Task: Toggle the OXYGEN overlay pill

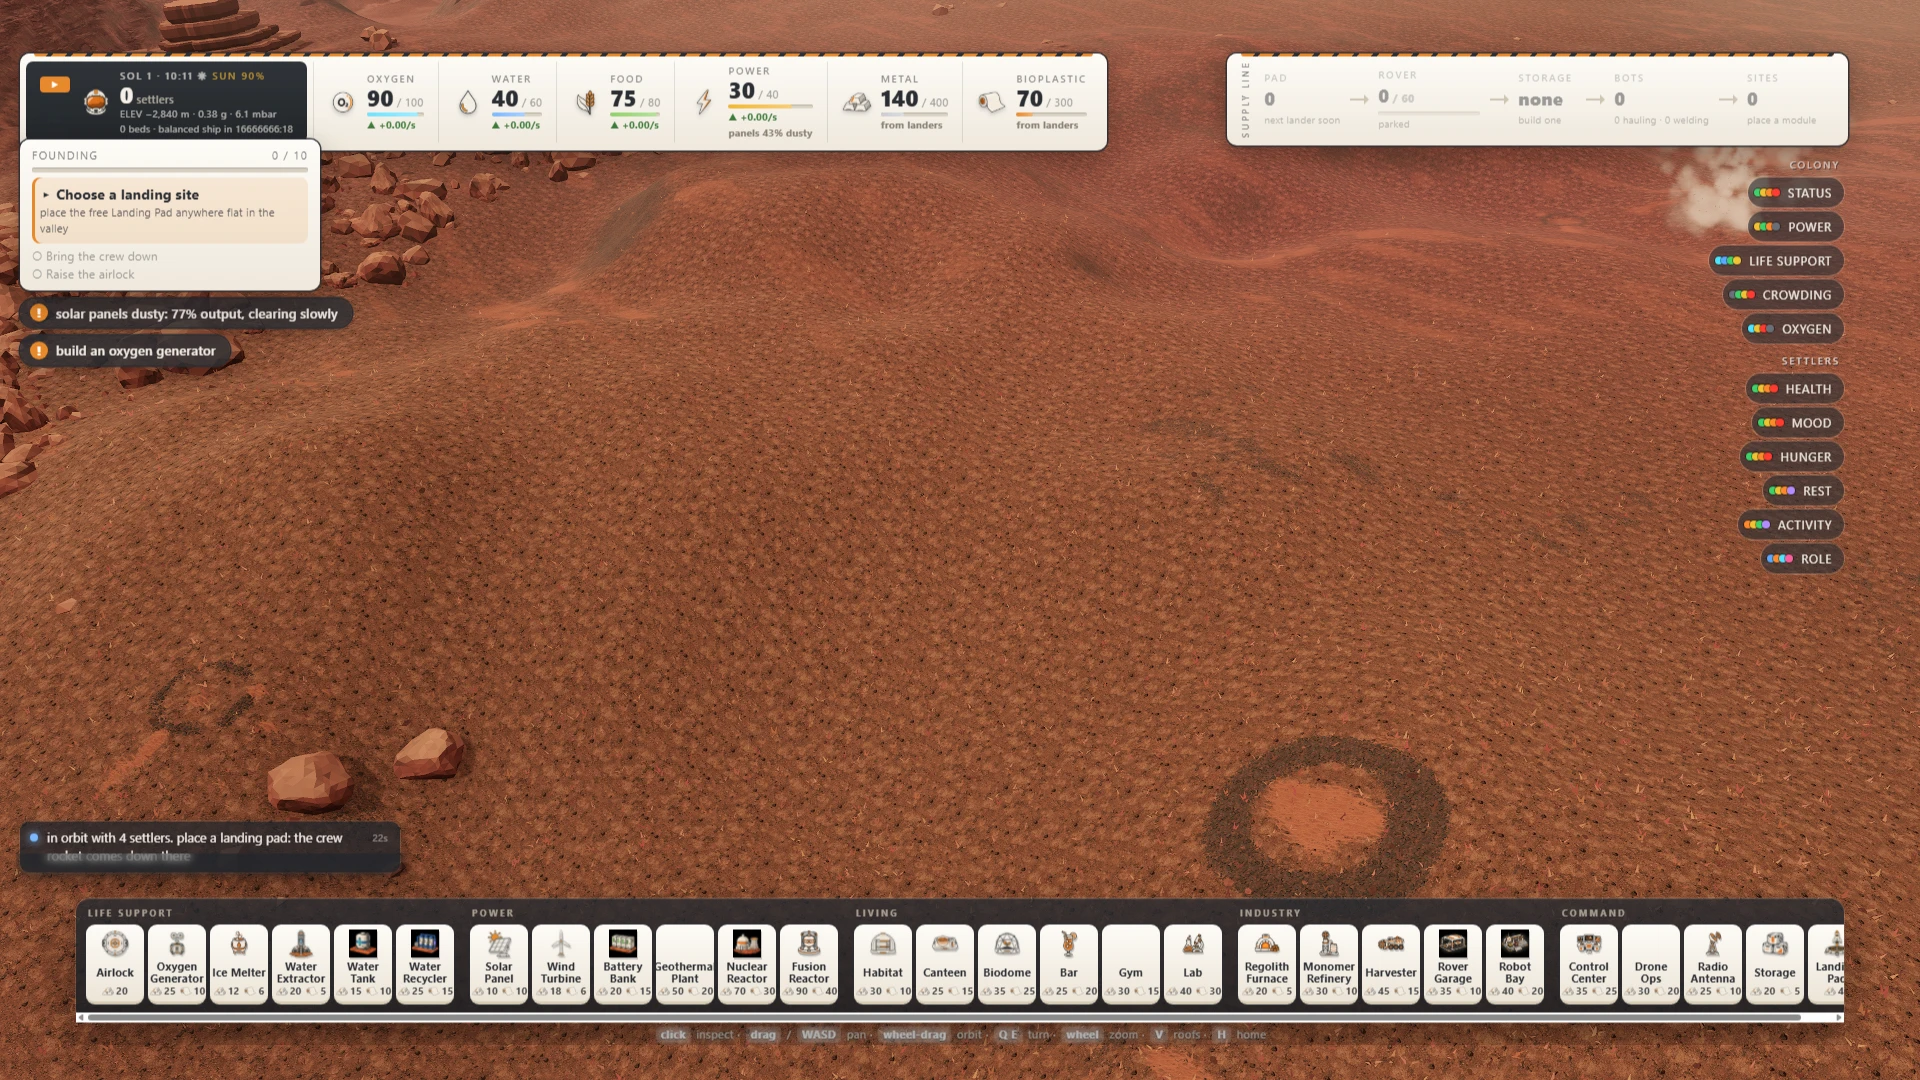Action: point(1793,329)
